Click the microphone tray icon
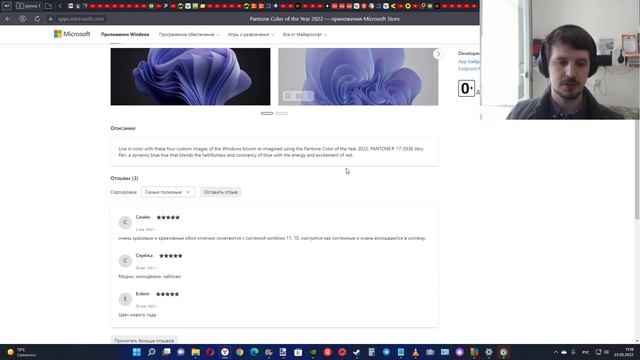 (x=573, y=352)
